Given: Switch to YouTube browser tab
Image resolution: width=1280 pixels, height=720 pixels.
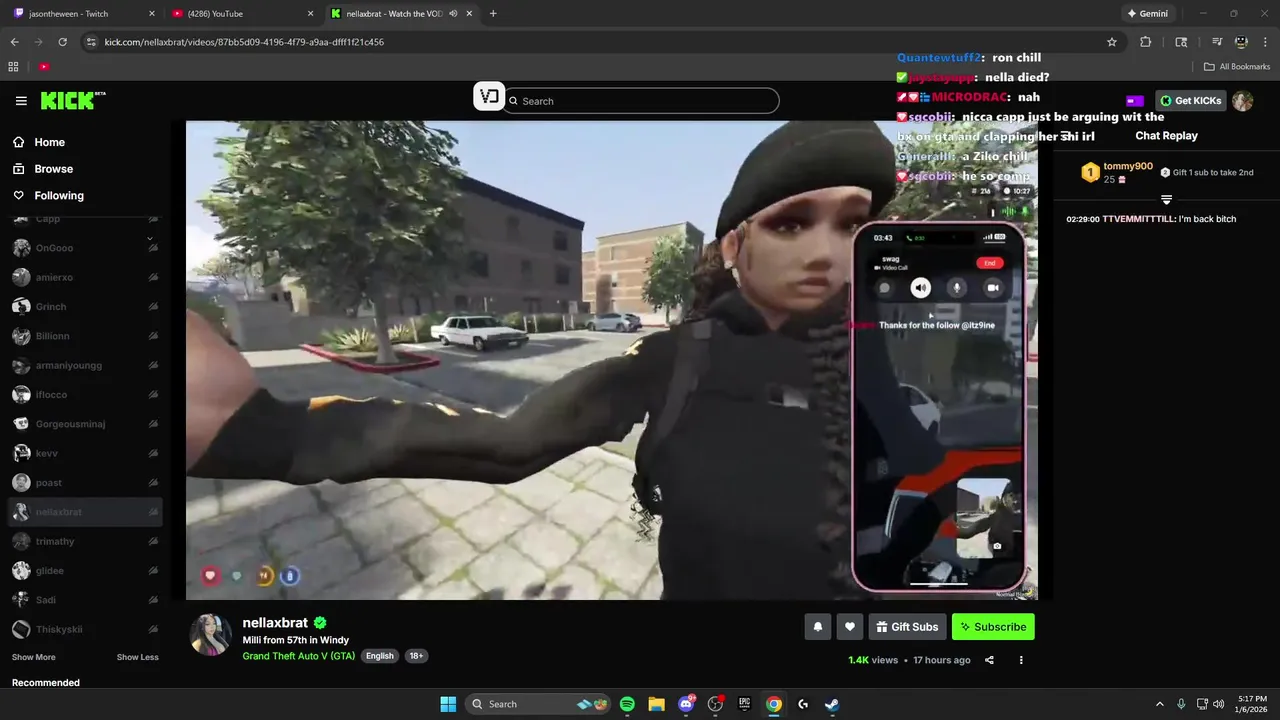Looking at the screenshot, I should pos(242,14).
